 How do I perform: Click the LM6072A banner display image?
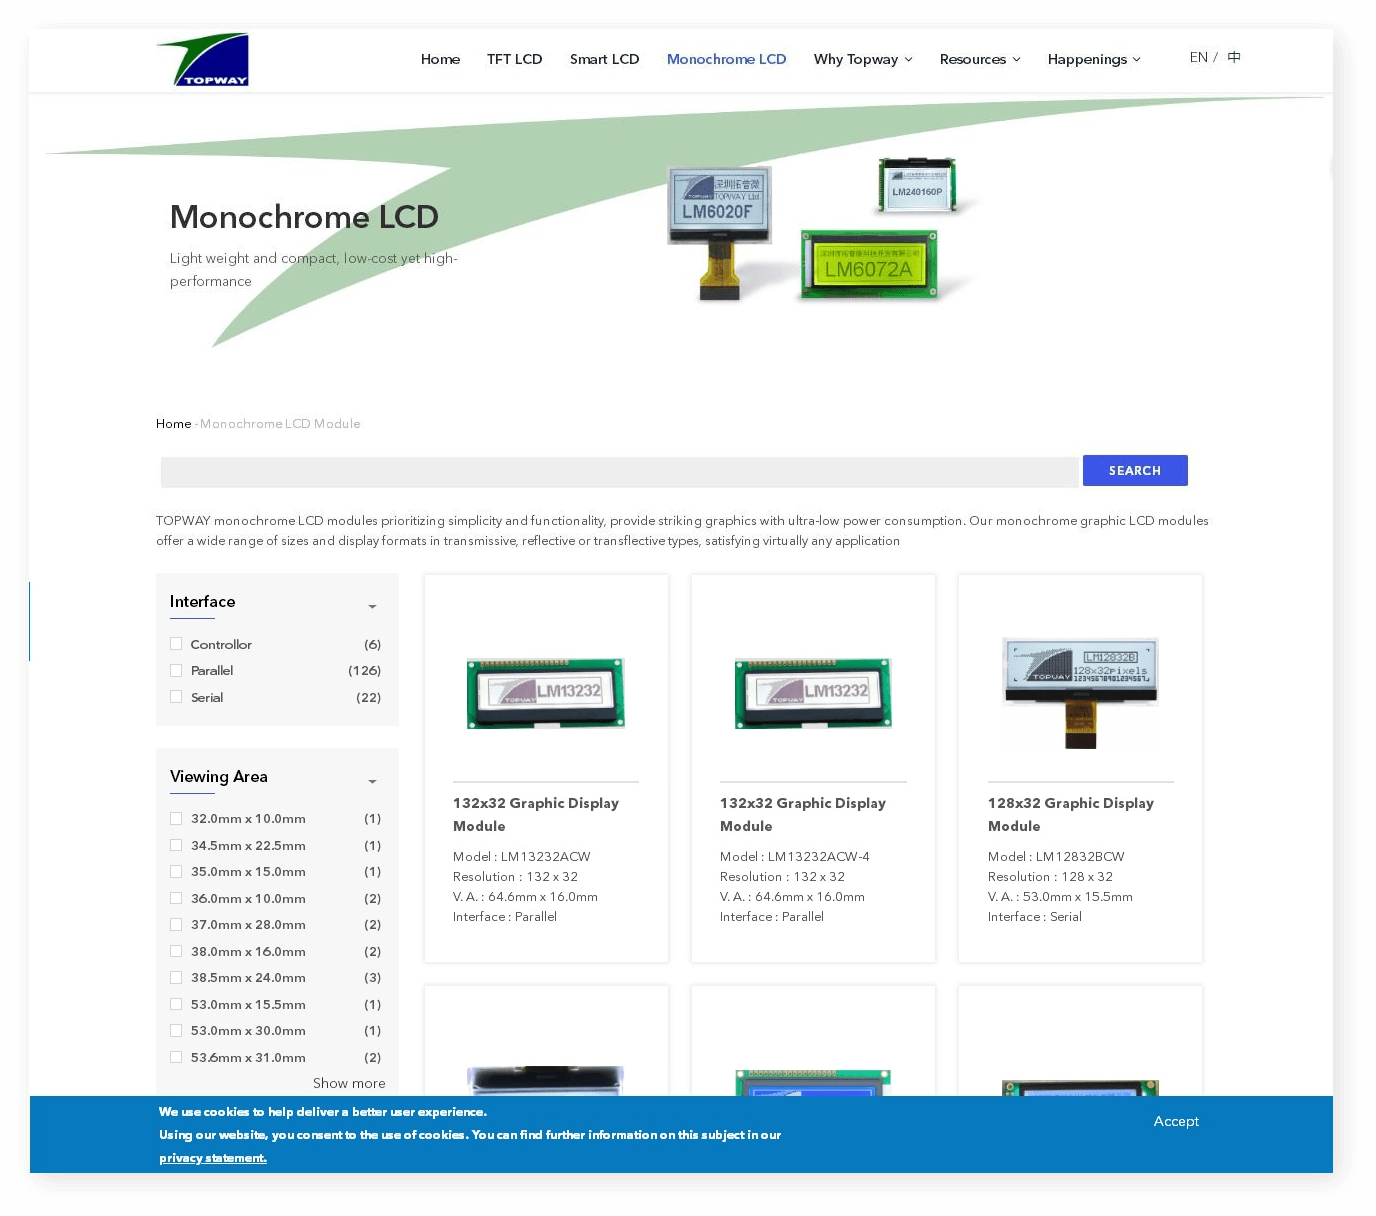coord(868,265)
